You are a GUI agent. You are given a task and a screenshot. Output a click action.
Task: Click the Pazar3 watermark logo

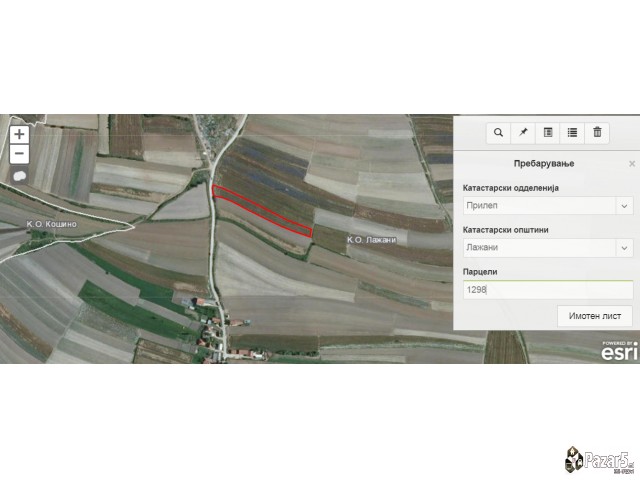click(600, 460)
